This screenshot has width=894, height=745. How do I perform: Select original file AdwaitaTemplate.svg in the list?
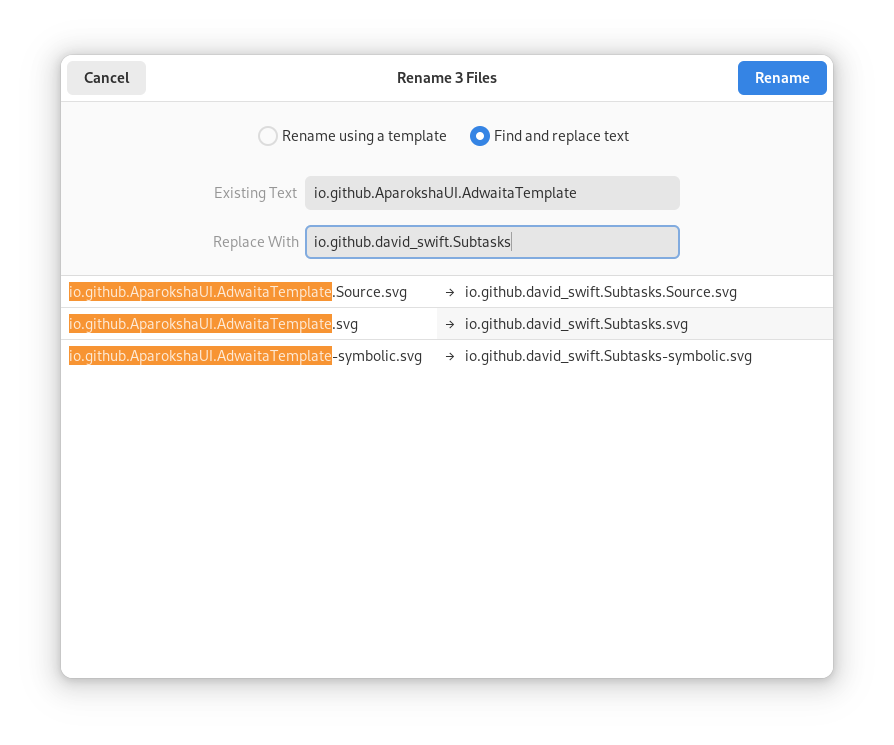(213, 324)
